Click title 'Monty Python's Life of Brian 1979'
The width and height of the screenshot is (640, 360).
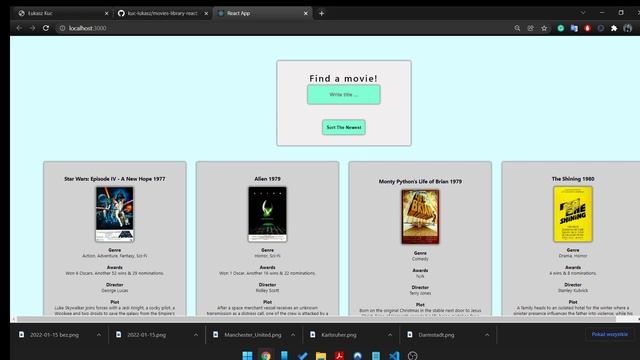420,182
